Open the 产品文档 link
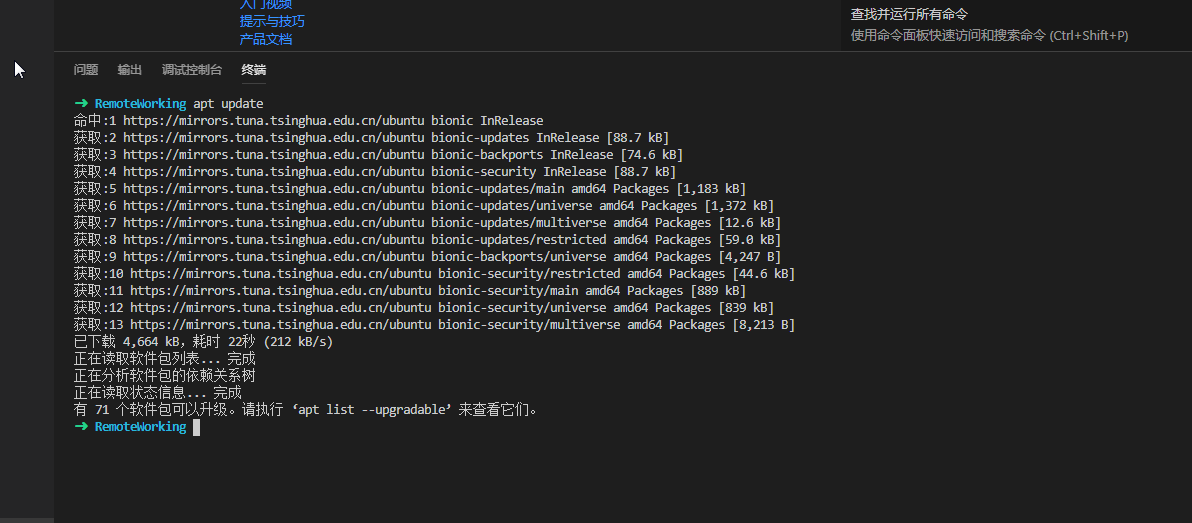This screenshot has height=523, width=1192. tap(266, 40)
